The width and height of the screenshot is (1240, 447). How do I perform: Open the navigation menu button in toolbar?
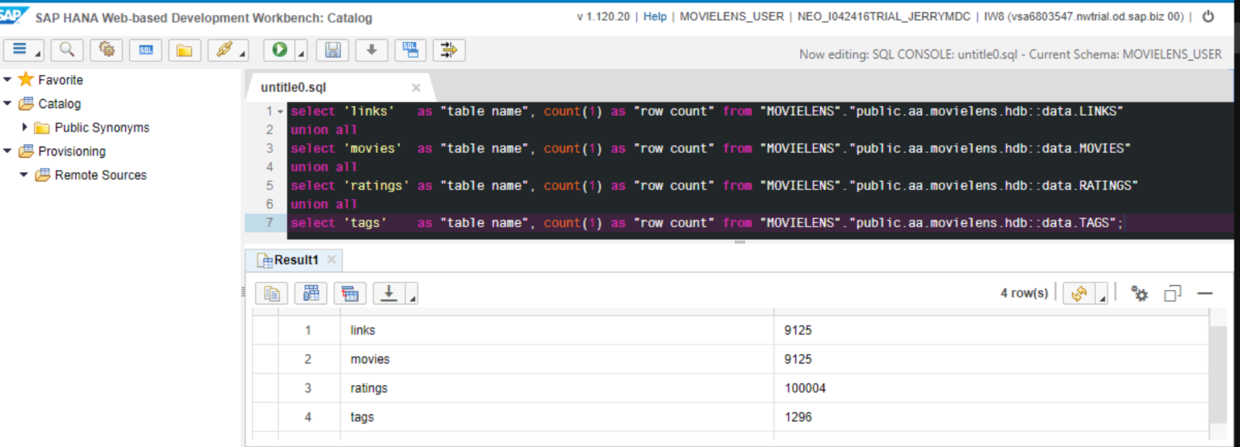tap(24, 50)
